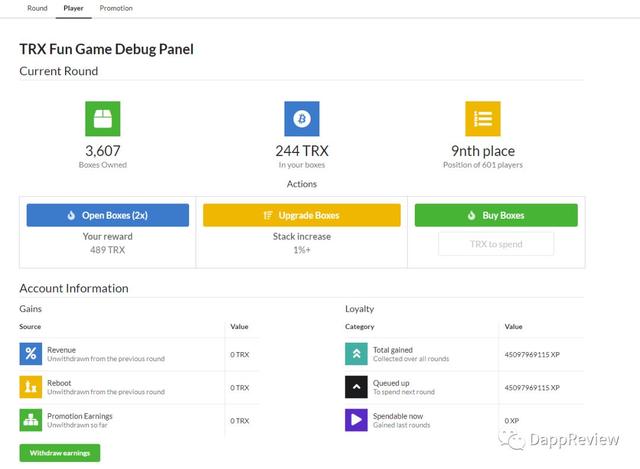Click the green Buy Boxes button

496,215
